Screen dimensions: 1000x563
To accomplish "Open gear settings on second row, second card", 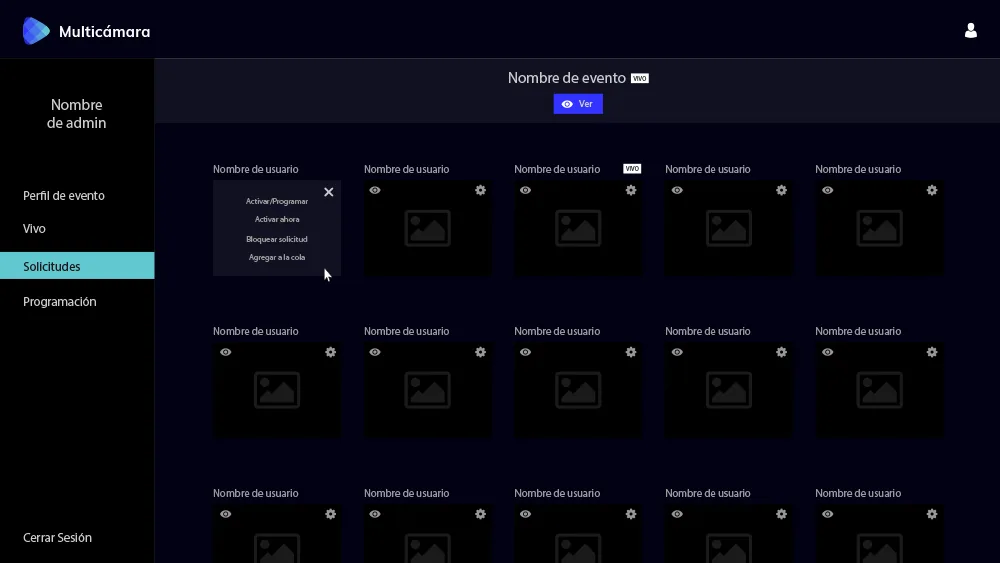I will tap(480, 352).
